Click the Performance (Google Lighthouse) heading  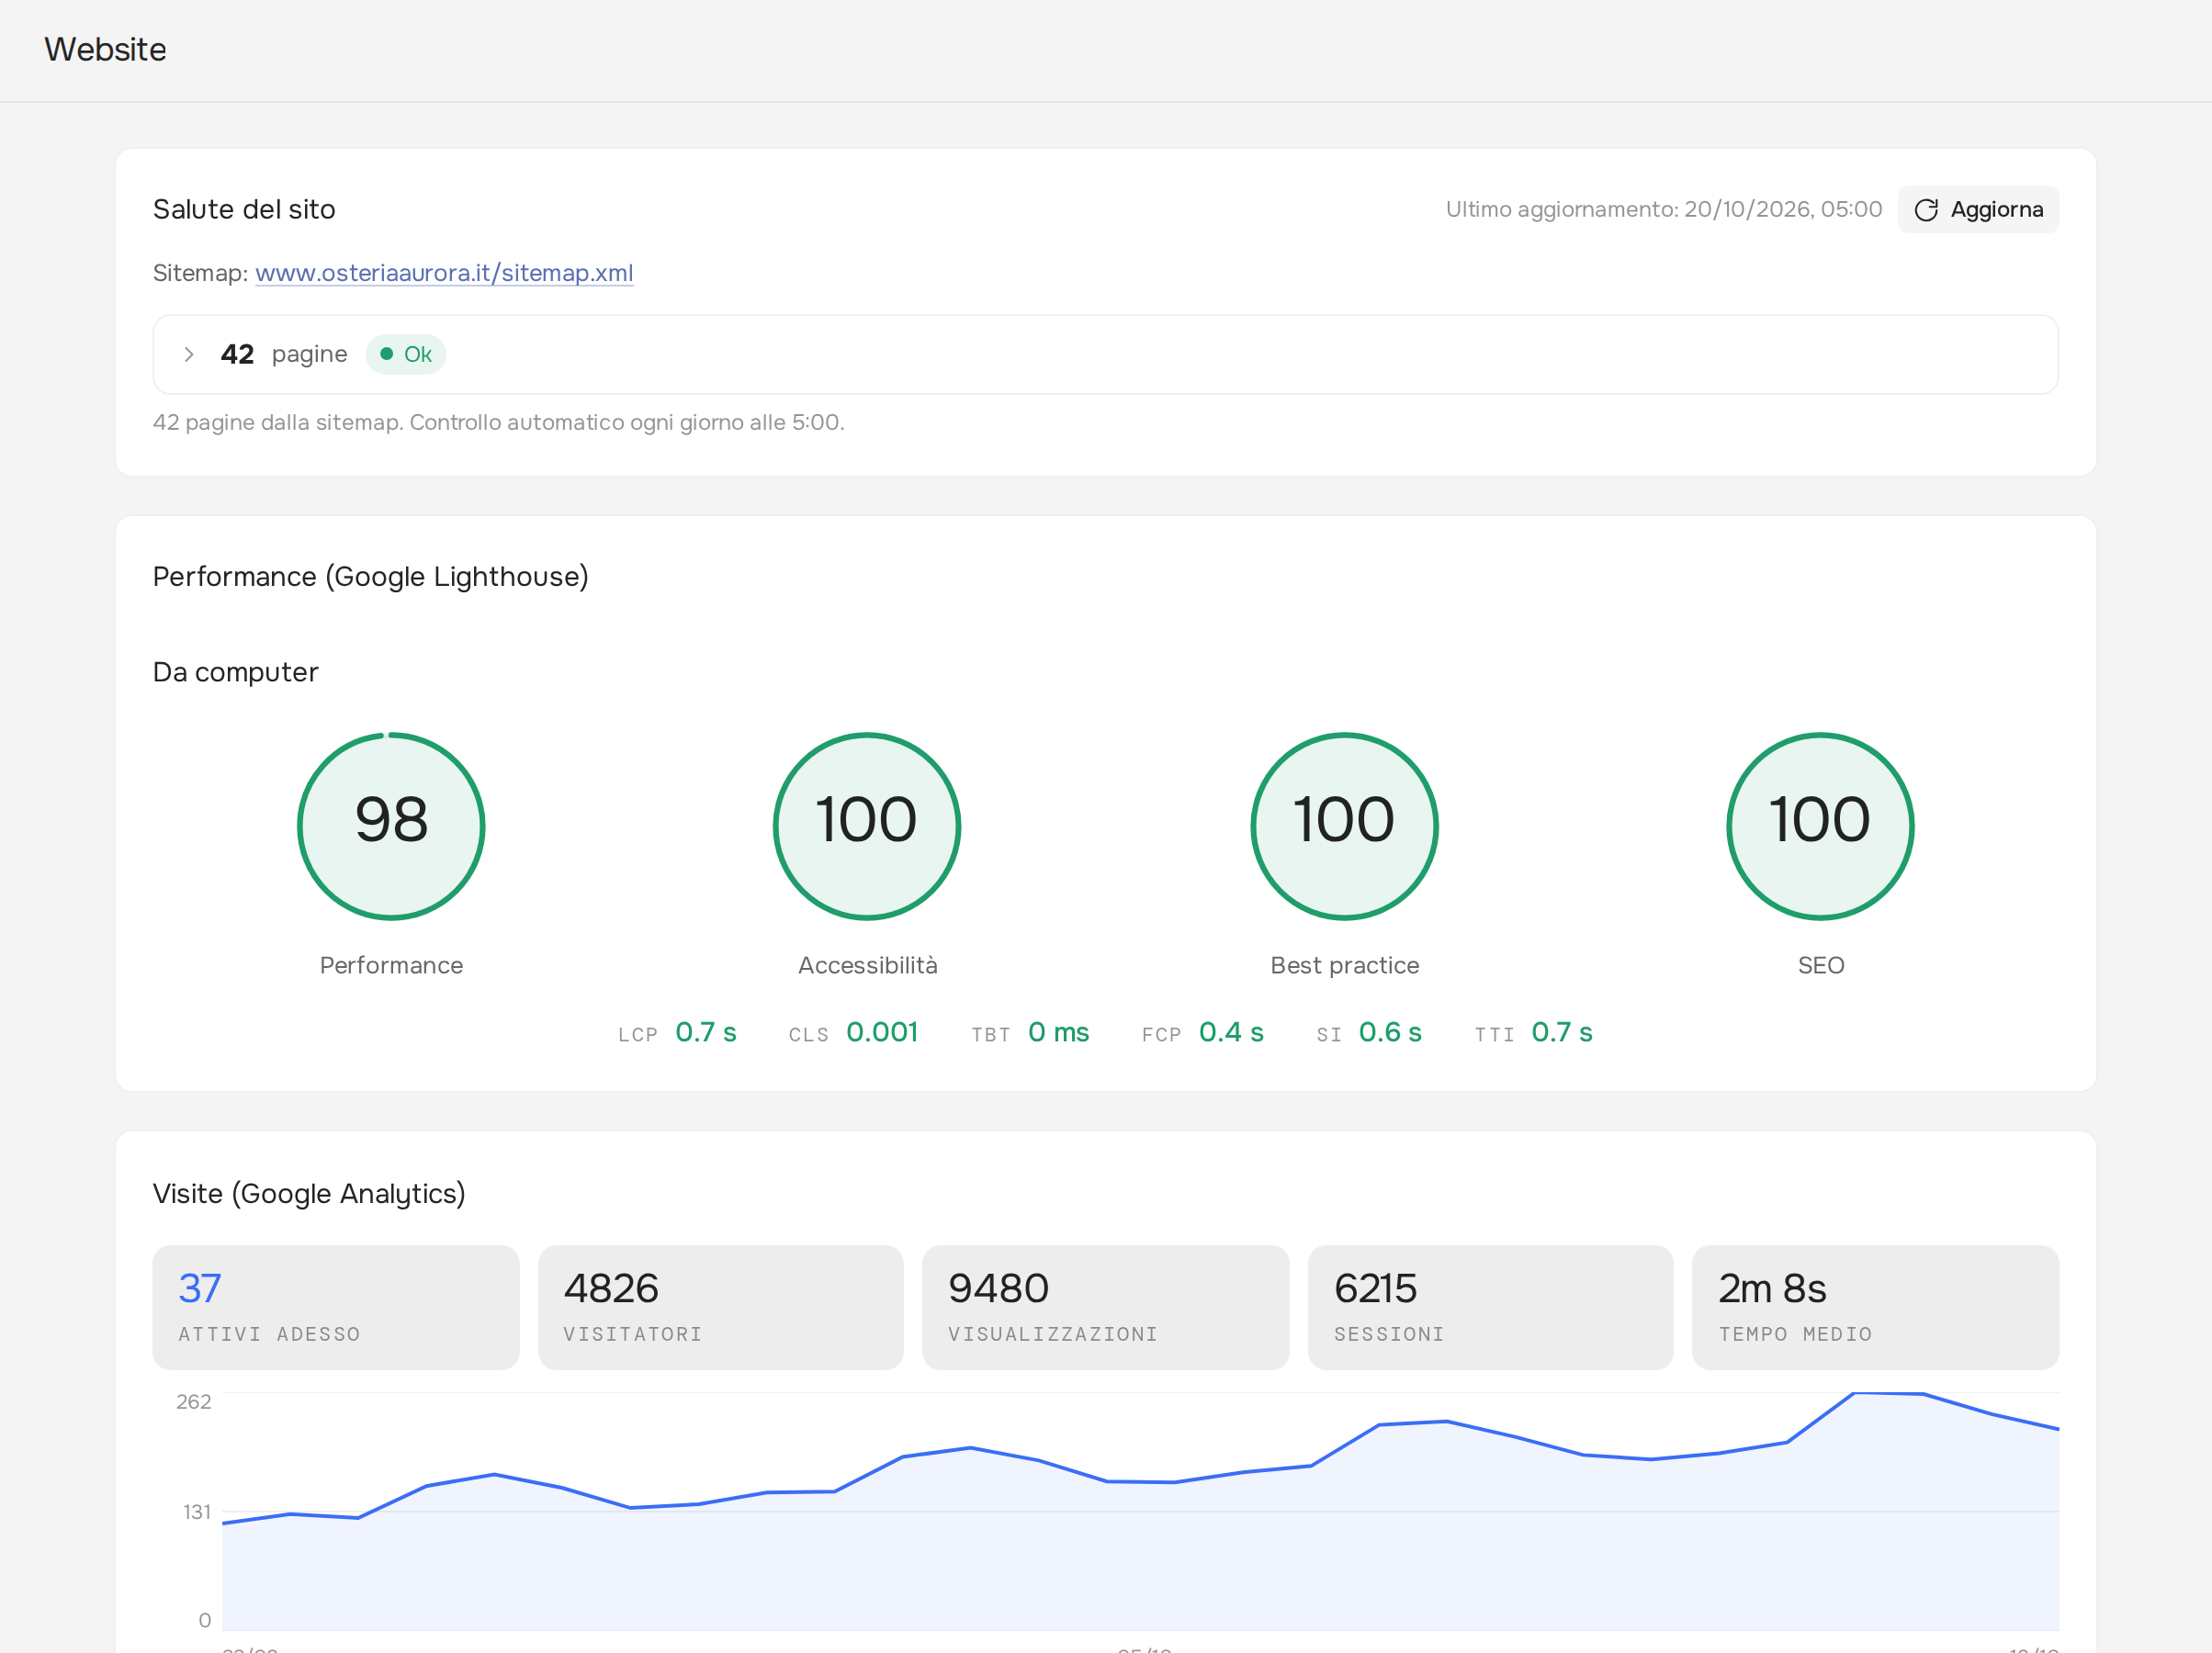(x=371, y=577)
